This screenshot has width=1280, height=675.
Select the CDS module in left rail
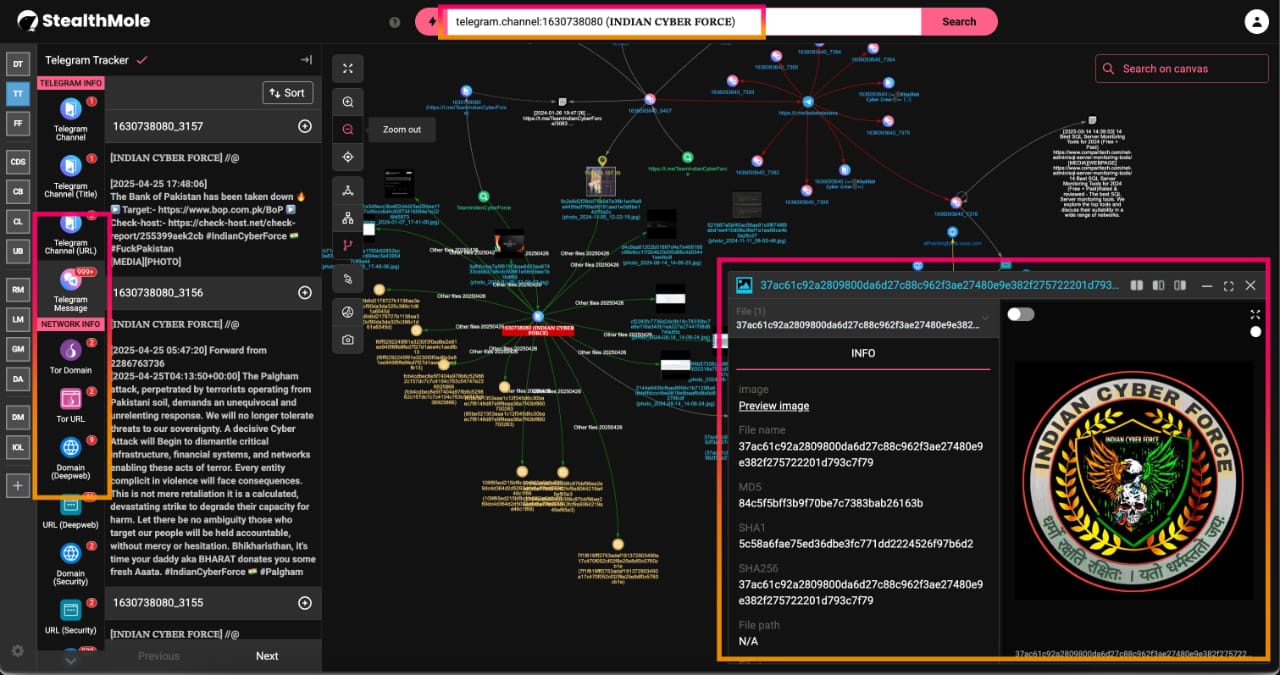point(18,161)
